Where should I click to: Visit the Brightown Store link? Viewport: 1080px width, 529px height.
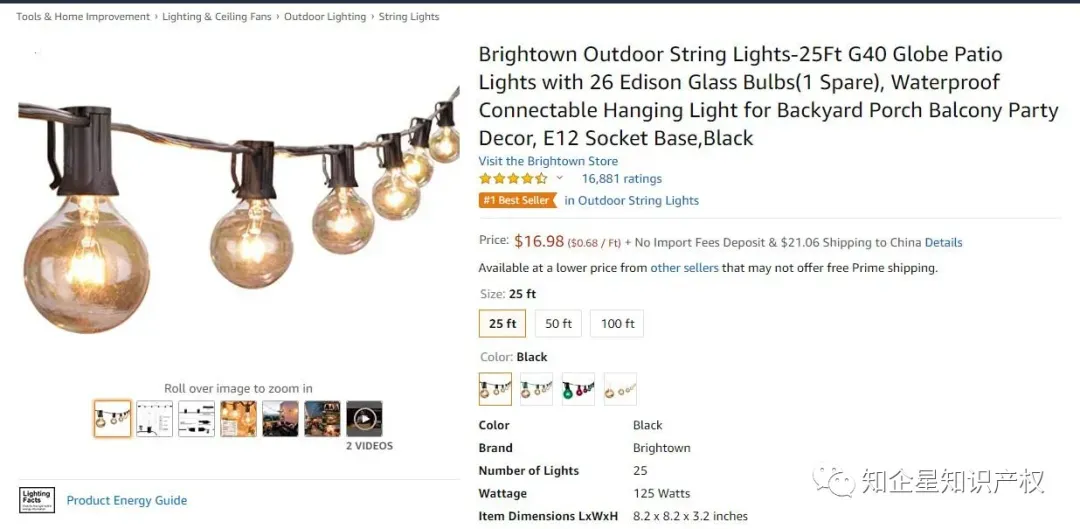pos(548,161)
